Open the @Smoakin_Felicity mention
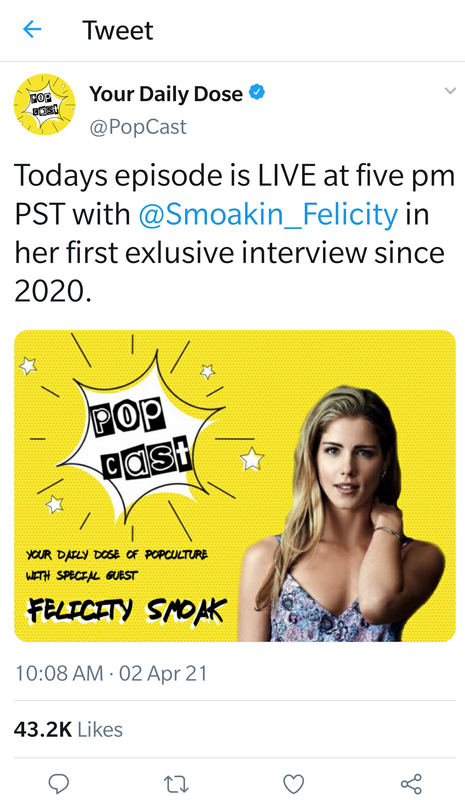The height and width of the screenshot is (800, 465). [x=268, y=214]
